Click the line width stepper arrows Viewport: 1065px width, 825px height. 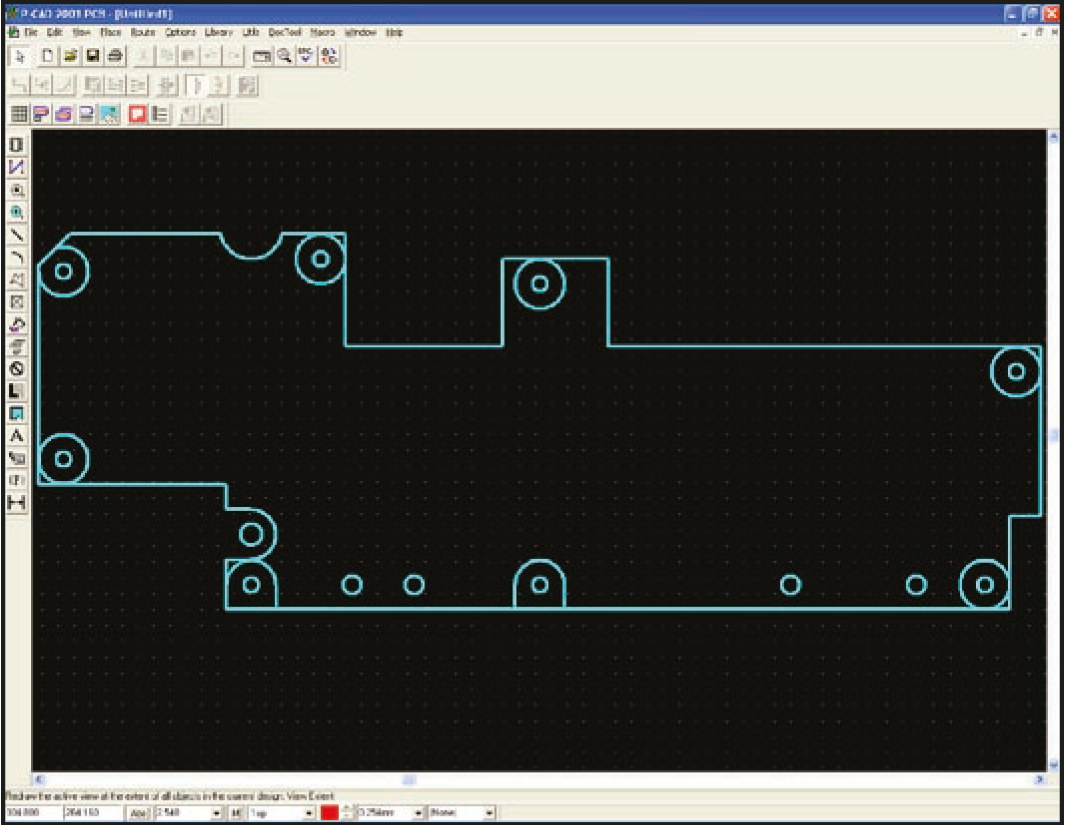pyautogui.click(x=348, y=813)
